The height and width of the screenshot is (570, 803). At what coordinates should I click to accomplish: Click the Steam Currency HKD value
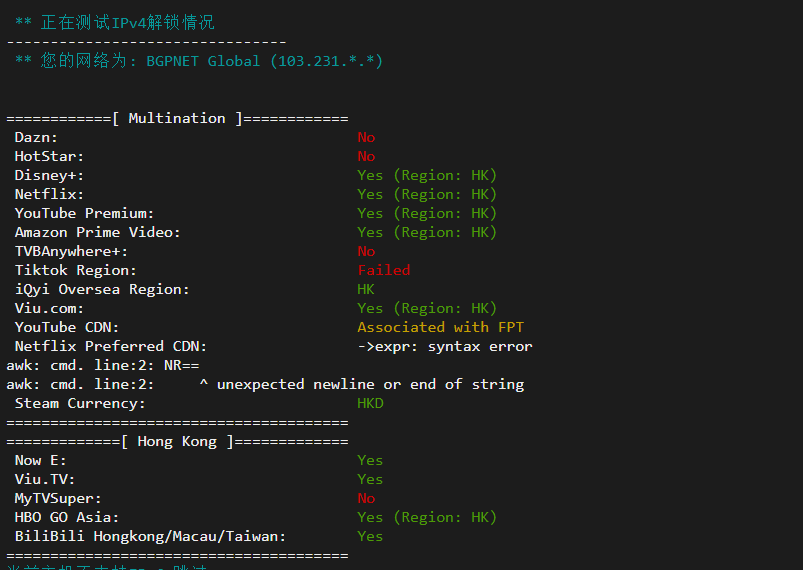[370, 404]
